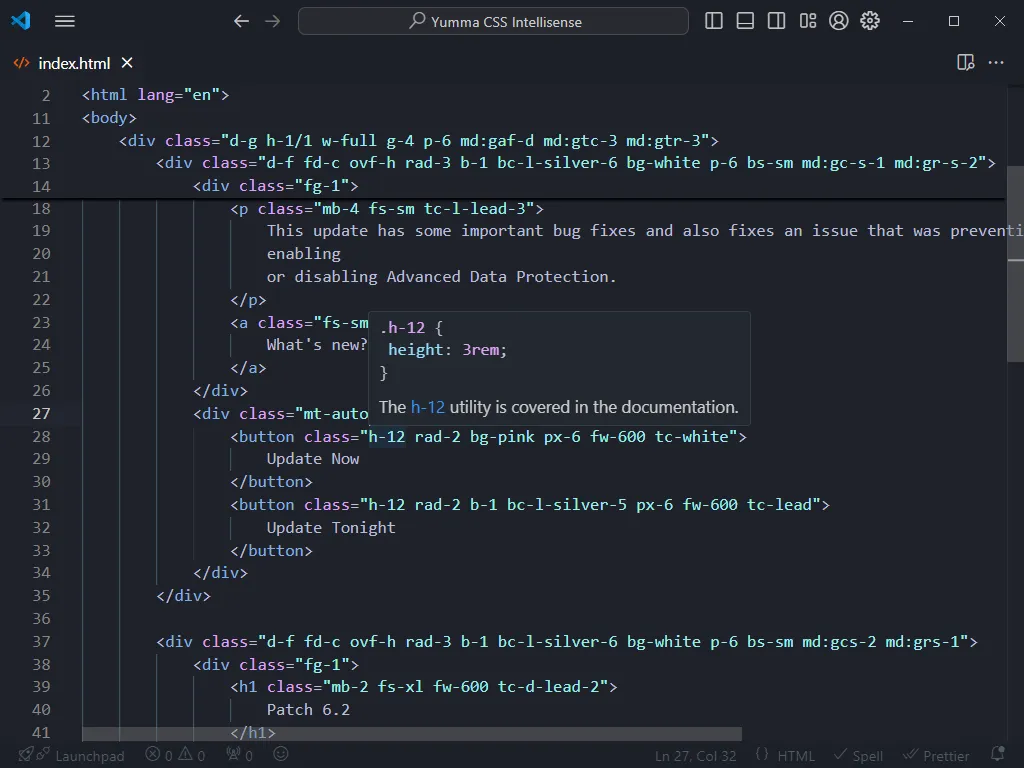Click the horizontal editor scrollbar
The width and height of the screenshot is (1024, 768).
pyautogui.click(x=412, y=734)
